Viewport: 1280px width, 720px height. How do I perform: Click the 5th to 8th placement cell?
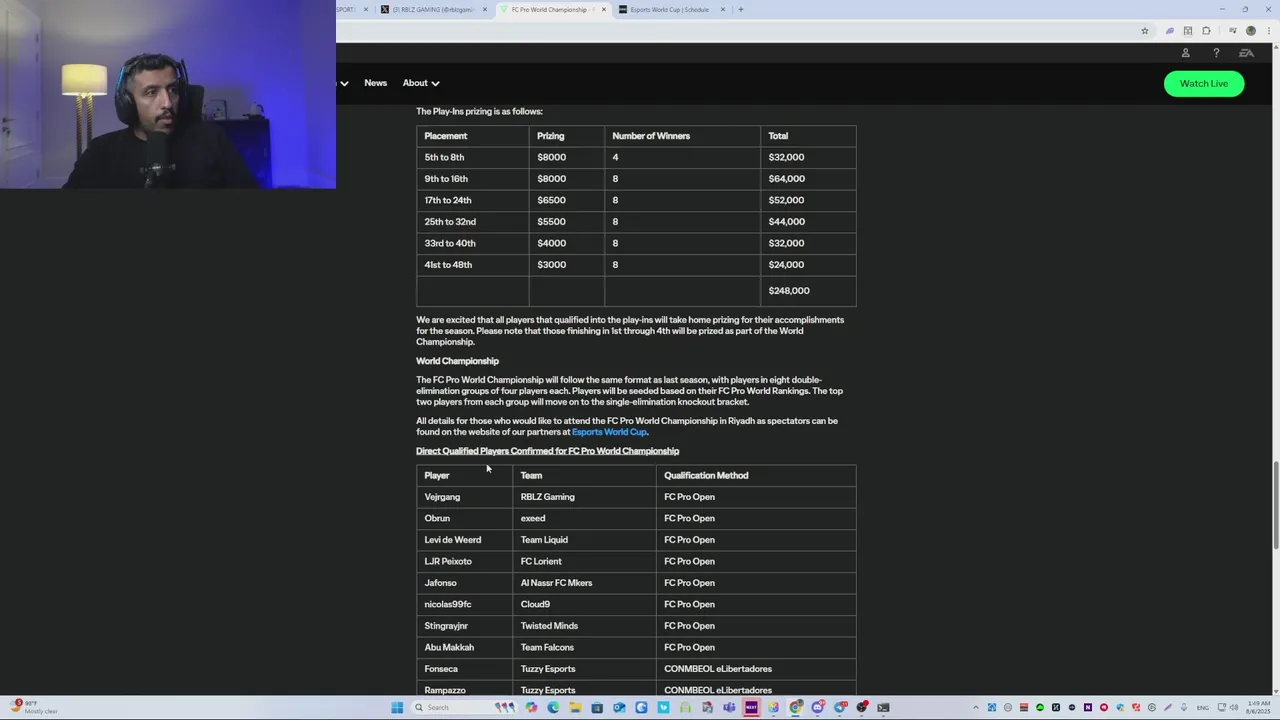click(x=472, y=157)
